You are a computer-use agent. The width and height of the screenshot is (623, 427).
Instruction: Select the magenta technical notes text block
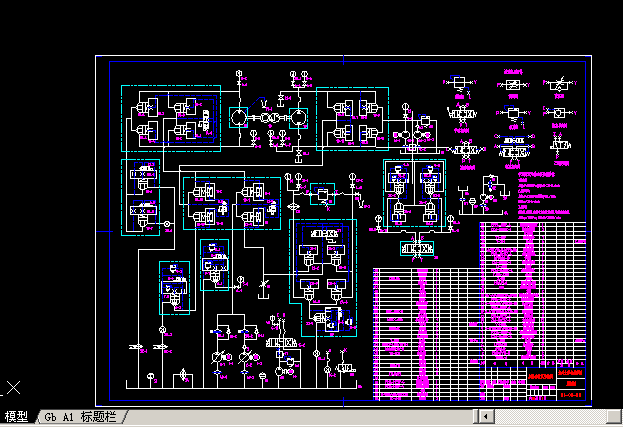544,193
